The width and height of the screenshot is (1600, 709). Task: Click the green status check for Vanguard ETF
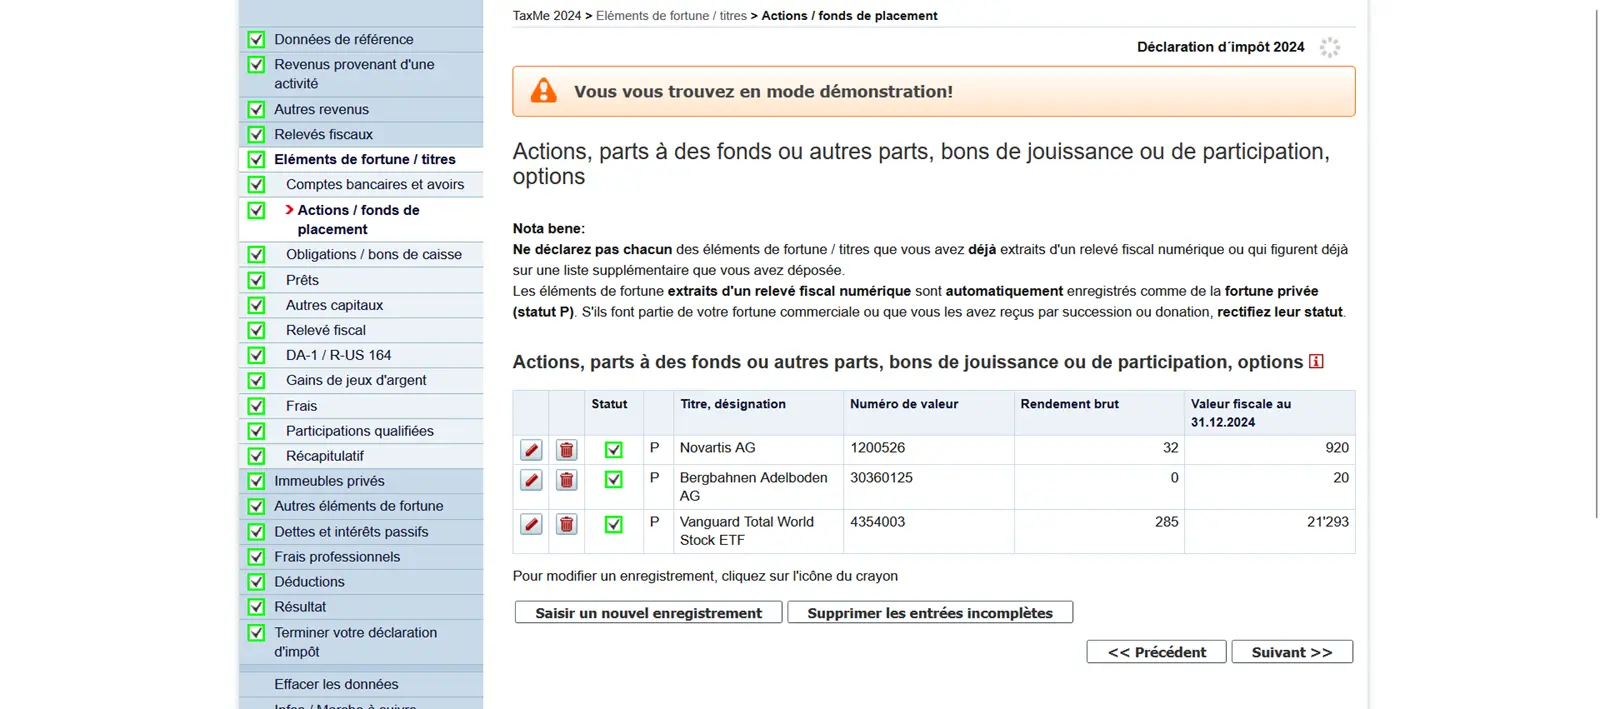click(x=613, y=524)
